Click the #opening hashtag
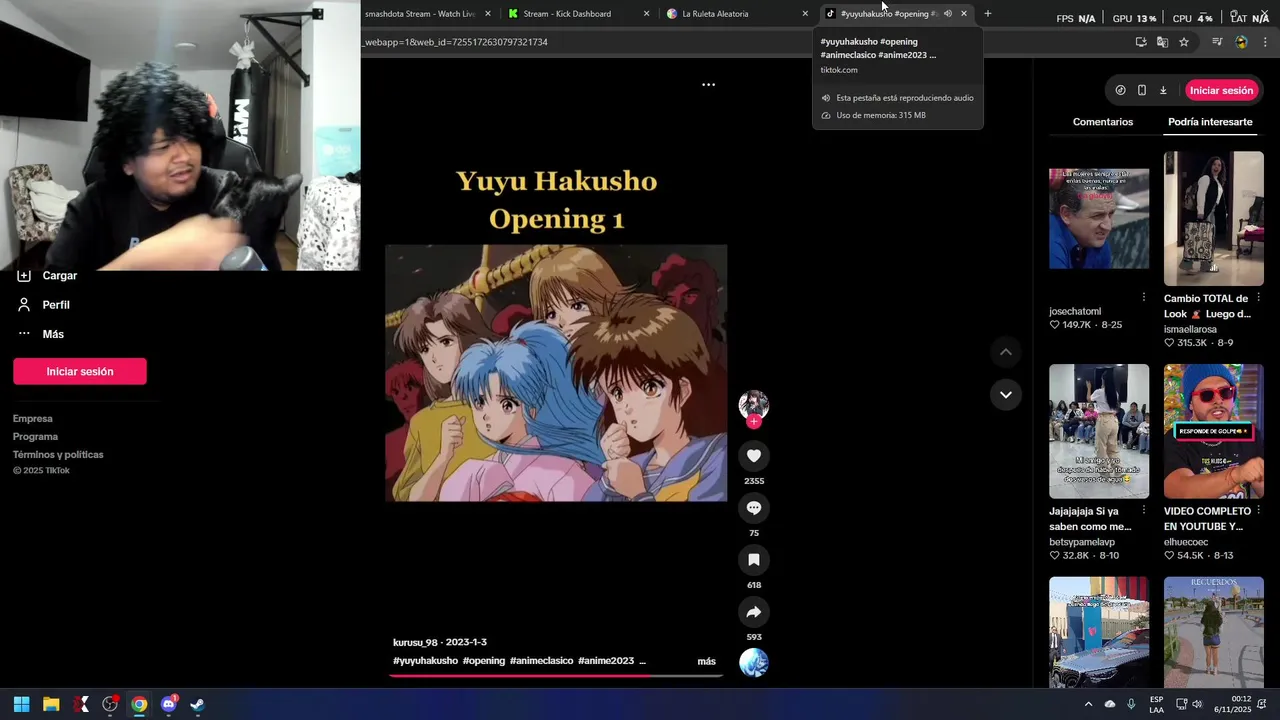This screenshot has width=1280, height=720. point(484,661)
